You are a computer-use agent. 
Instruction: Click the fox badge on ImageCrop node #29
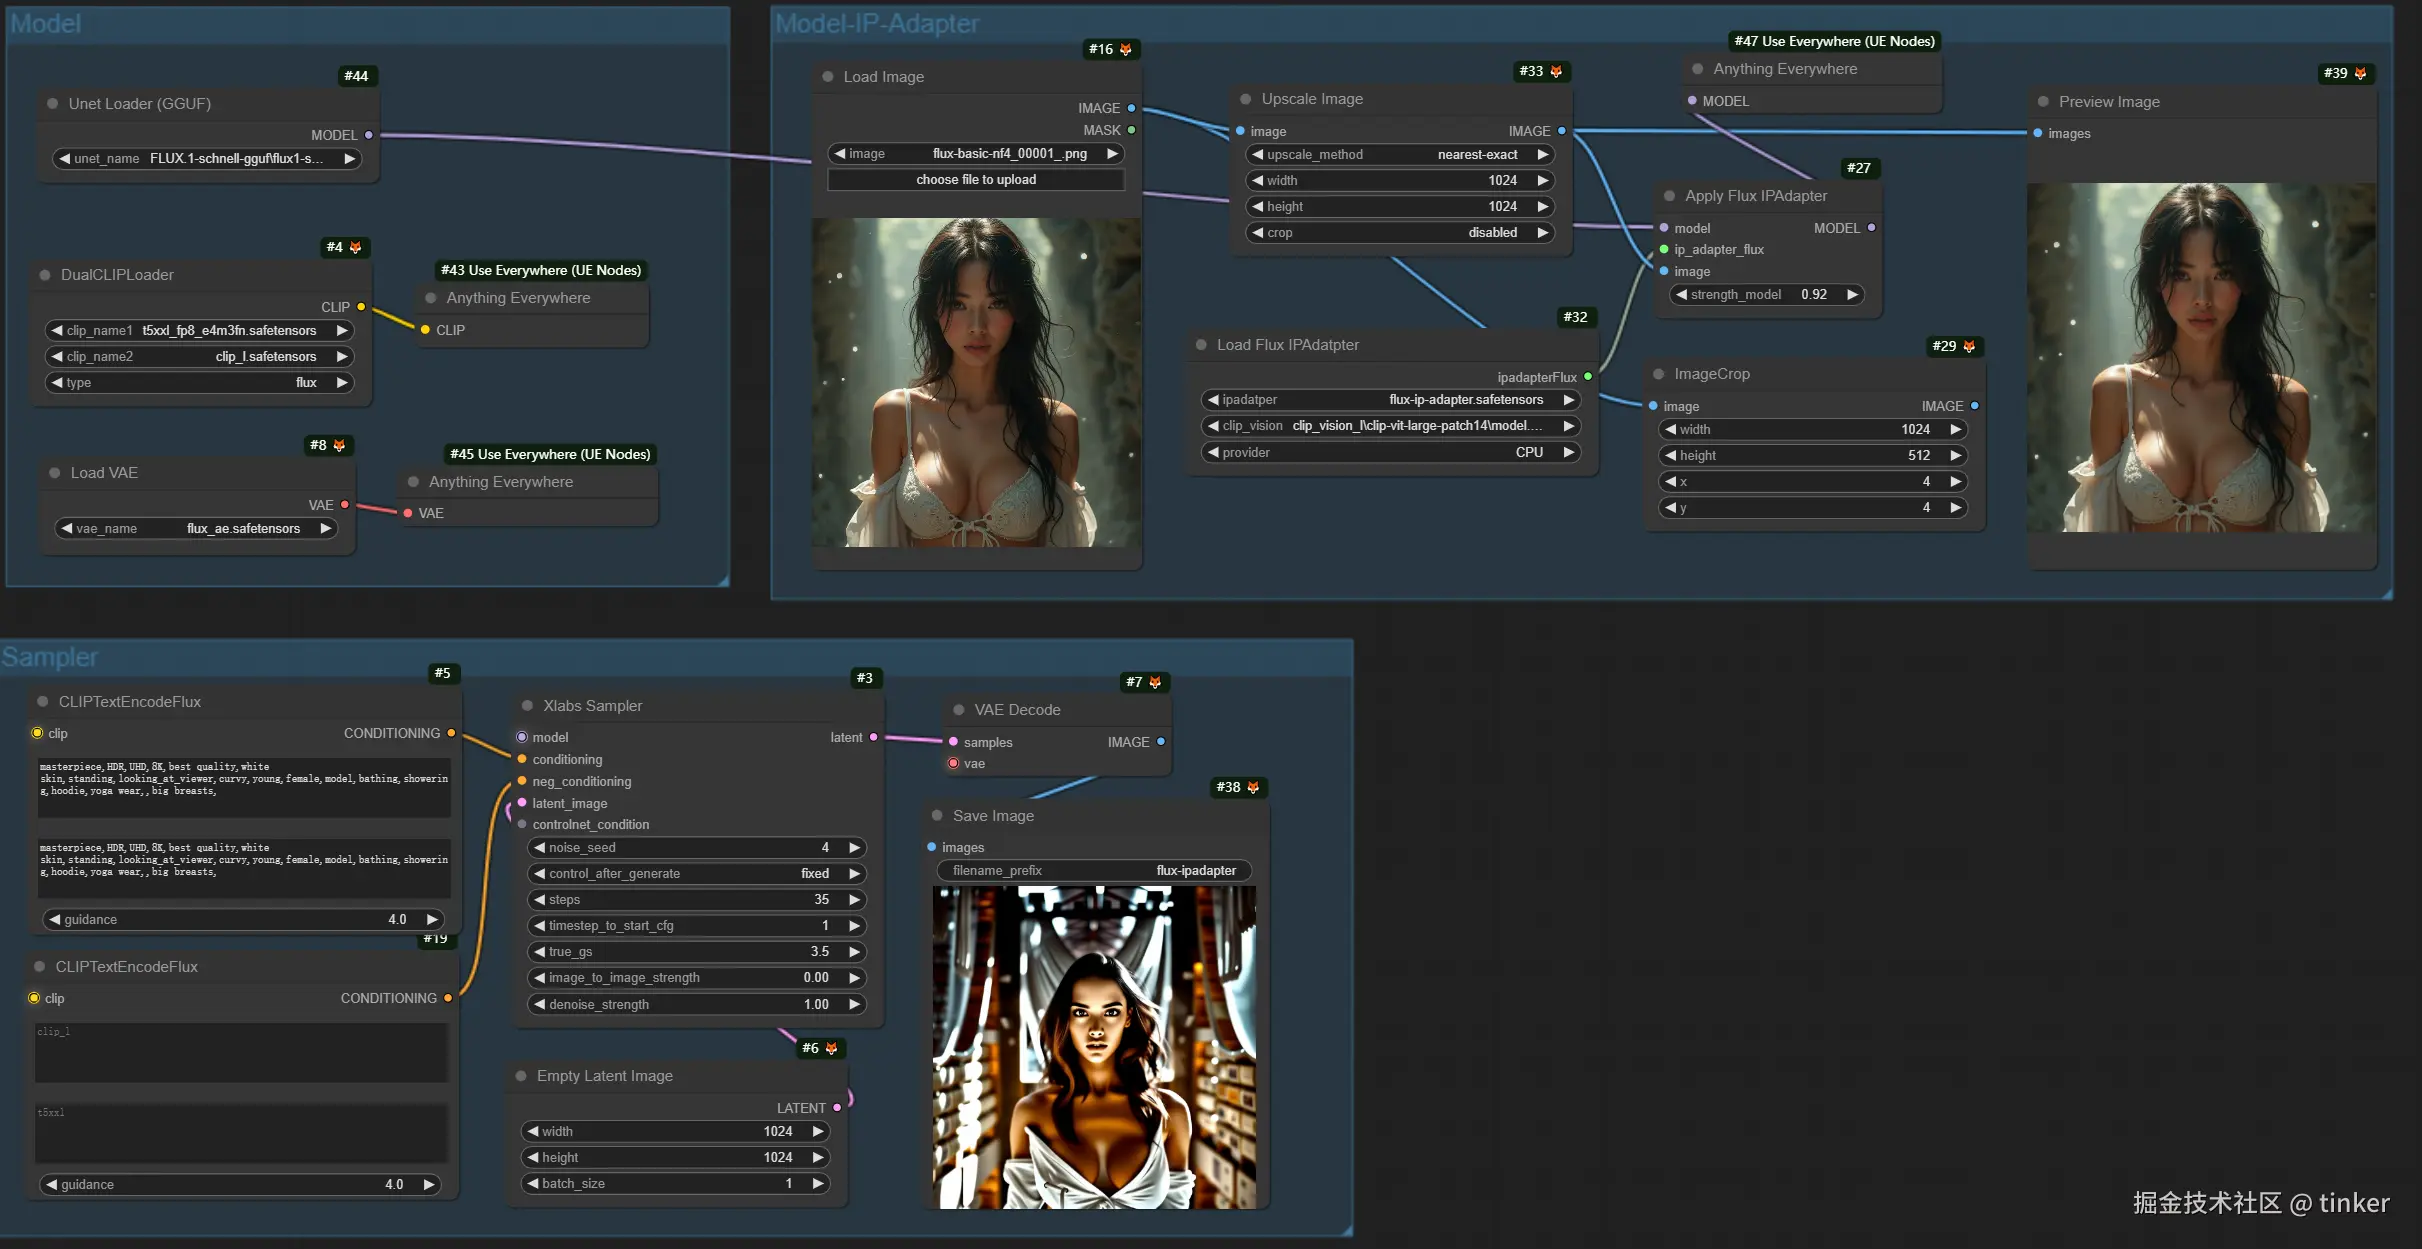coord(1969,346)
